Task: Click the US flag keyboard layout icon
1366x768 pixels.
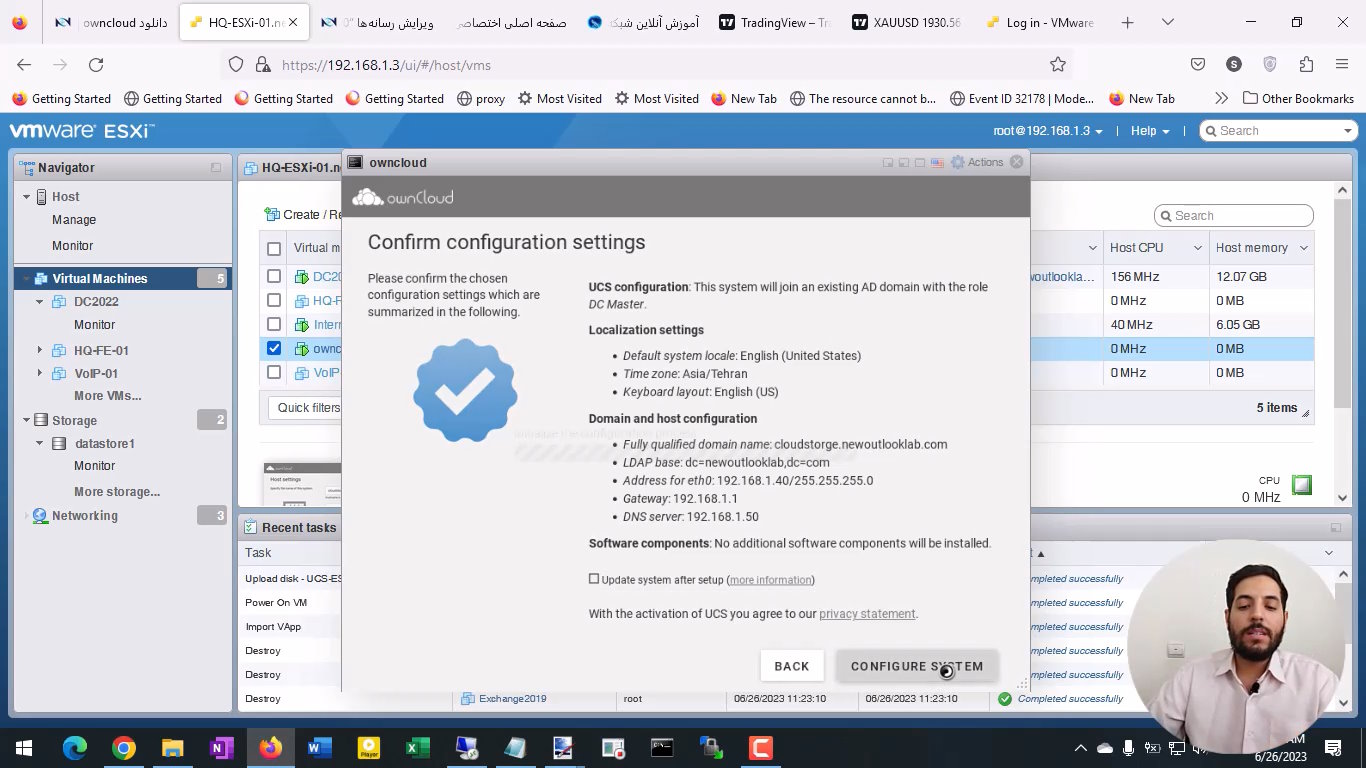Action: click(937, 162)
